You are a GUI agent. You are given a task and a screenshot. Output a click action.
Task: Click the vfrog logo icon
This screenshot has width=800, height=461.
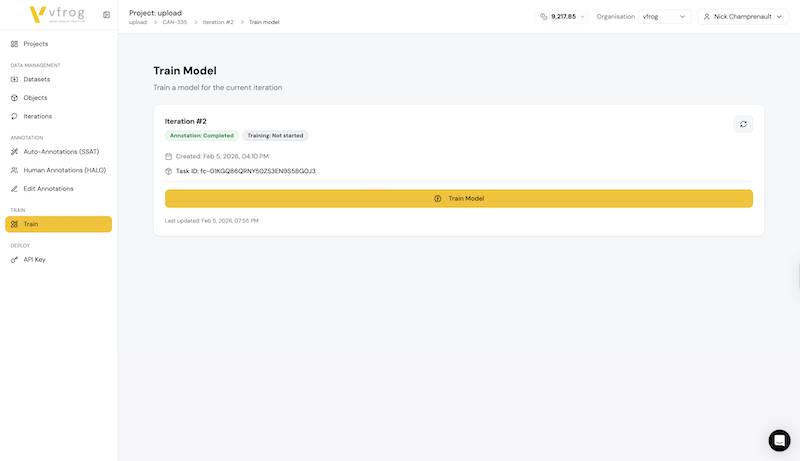click(37, 14)
